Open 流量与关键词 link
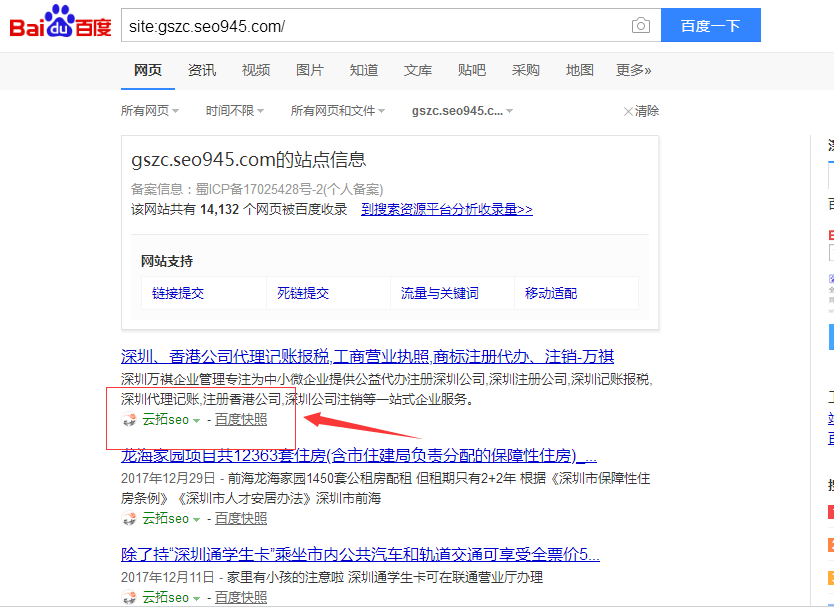This screenshot has width=834, height=607. [x=440, y=293]
